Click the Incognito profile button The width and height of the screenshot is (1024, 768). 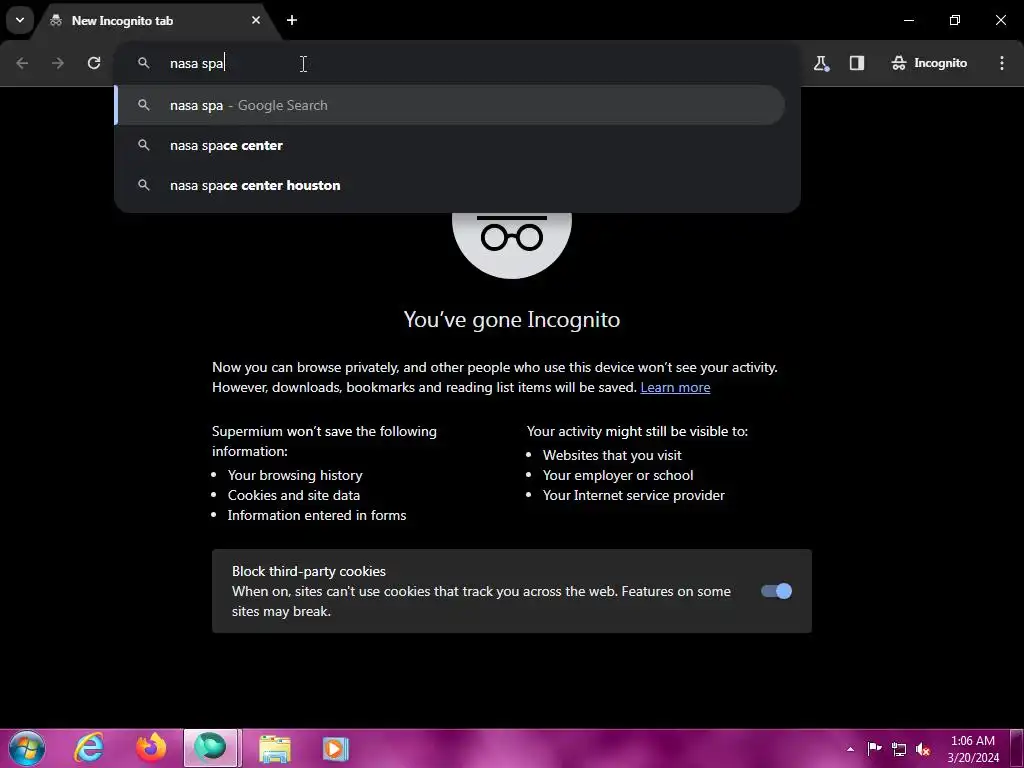click(x=929, y=63)
